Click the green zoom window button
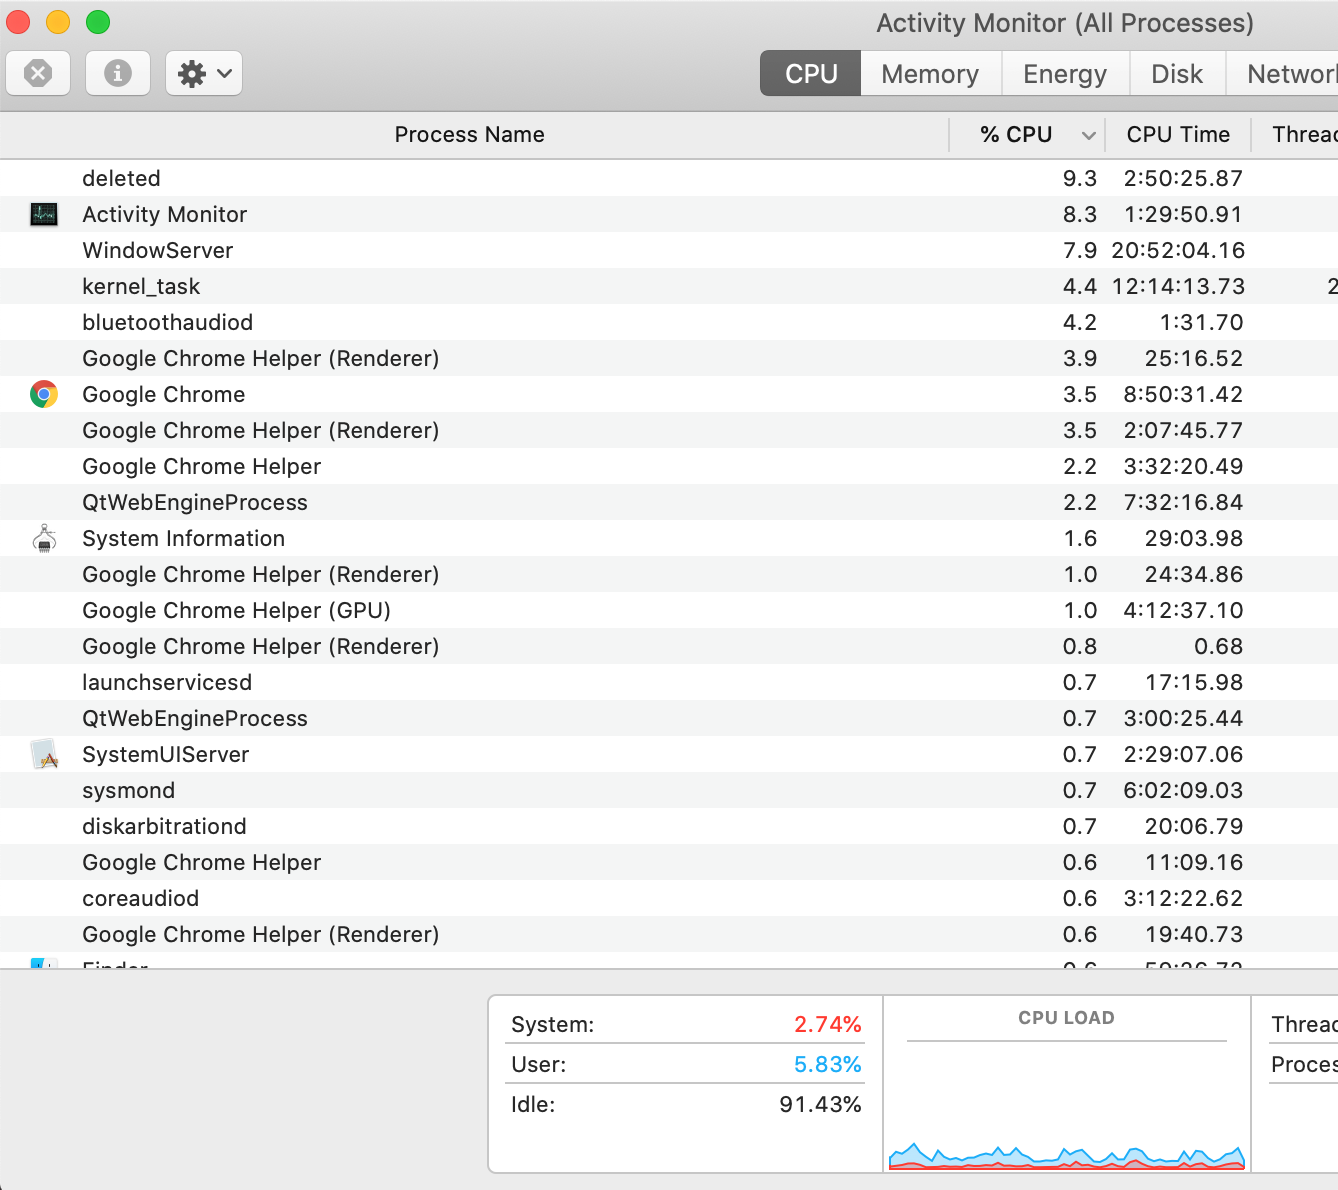 coord(98,22)
